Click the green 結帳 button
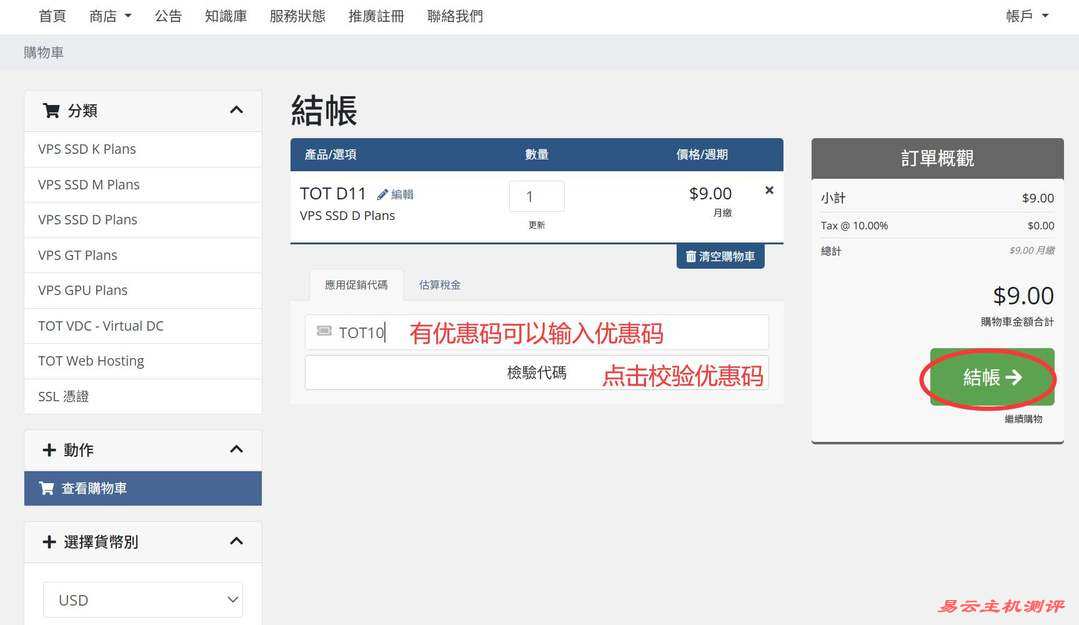This screenshot has height=625, width=1079. coord(989,378)
